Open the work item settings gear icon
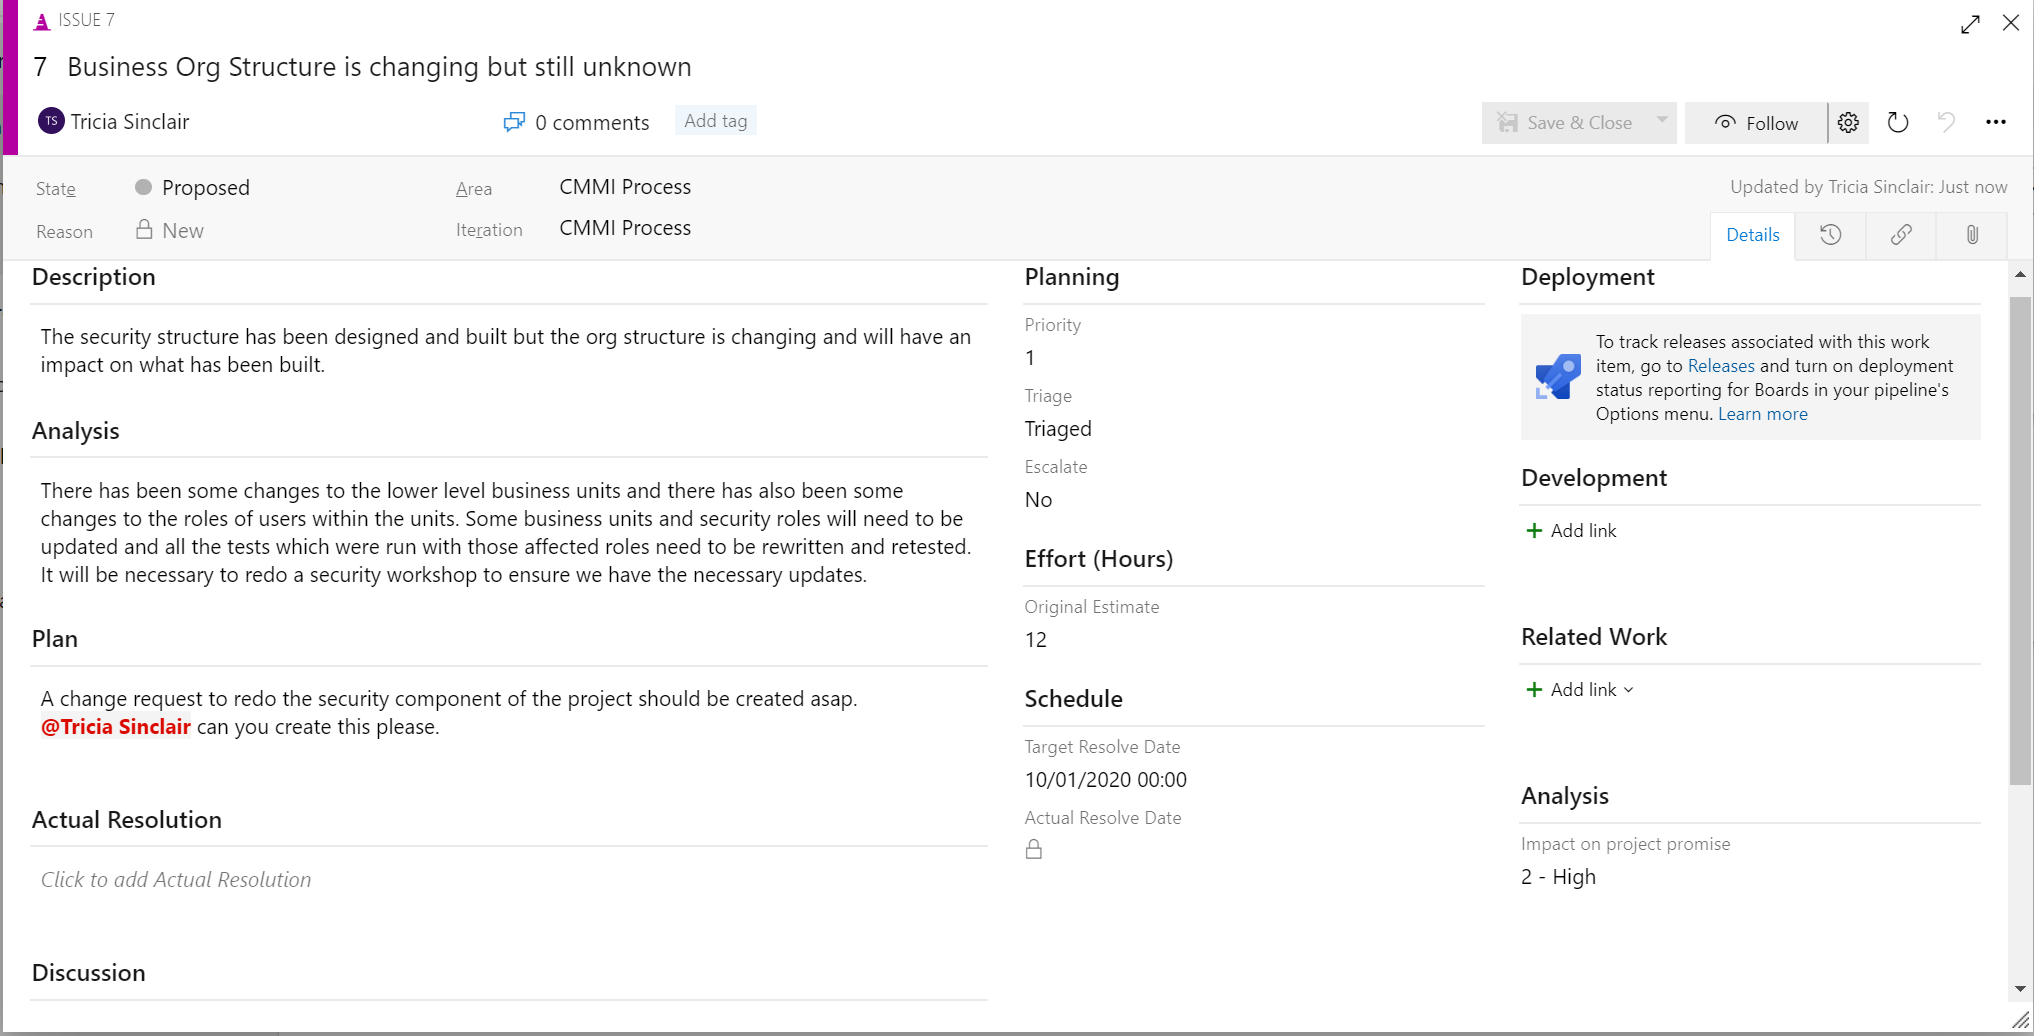This screenshot has width=2034, height=1036. click(x=1848, y=122)
